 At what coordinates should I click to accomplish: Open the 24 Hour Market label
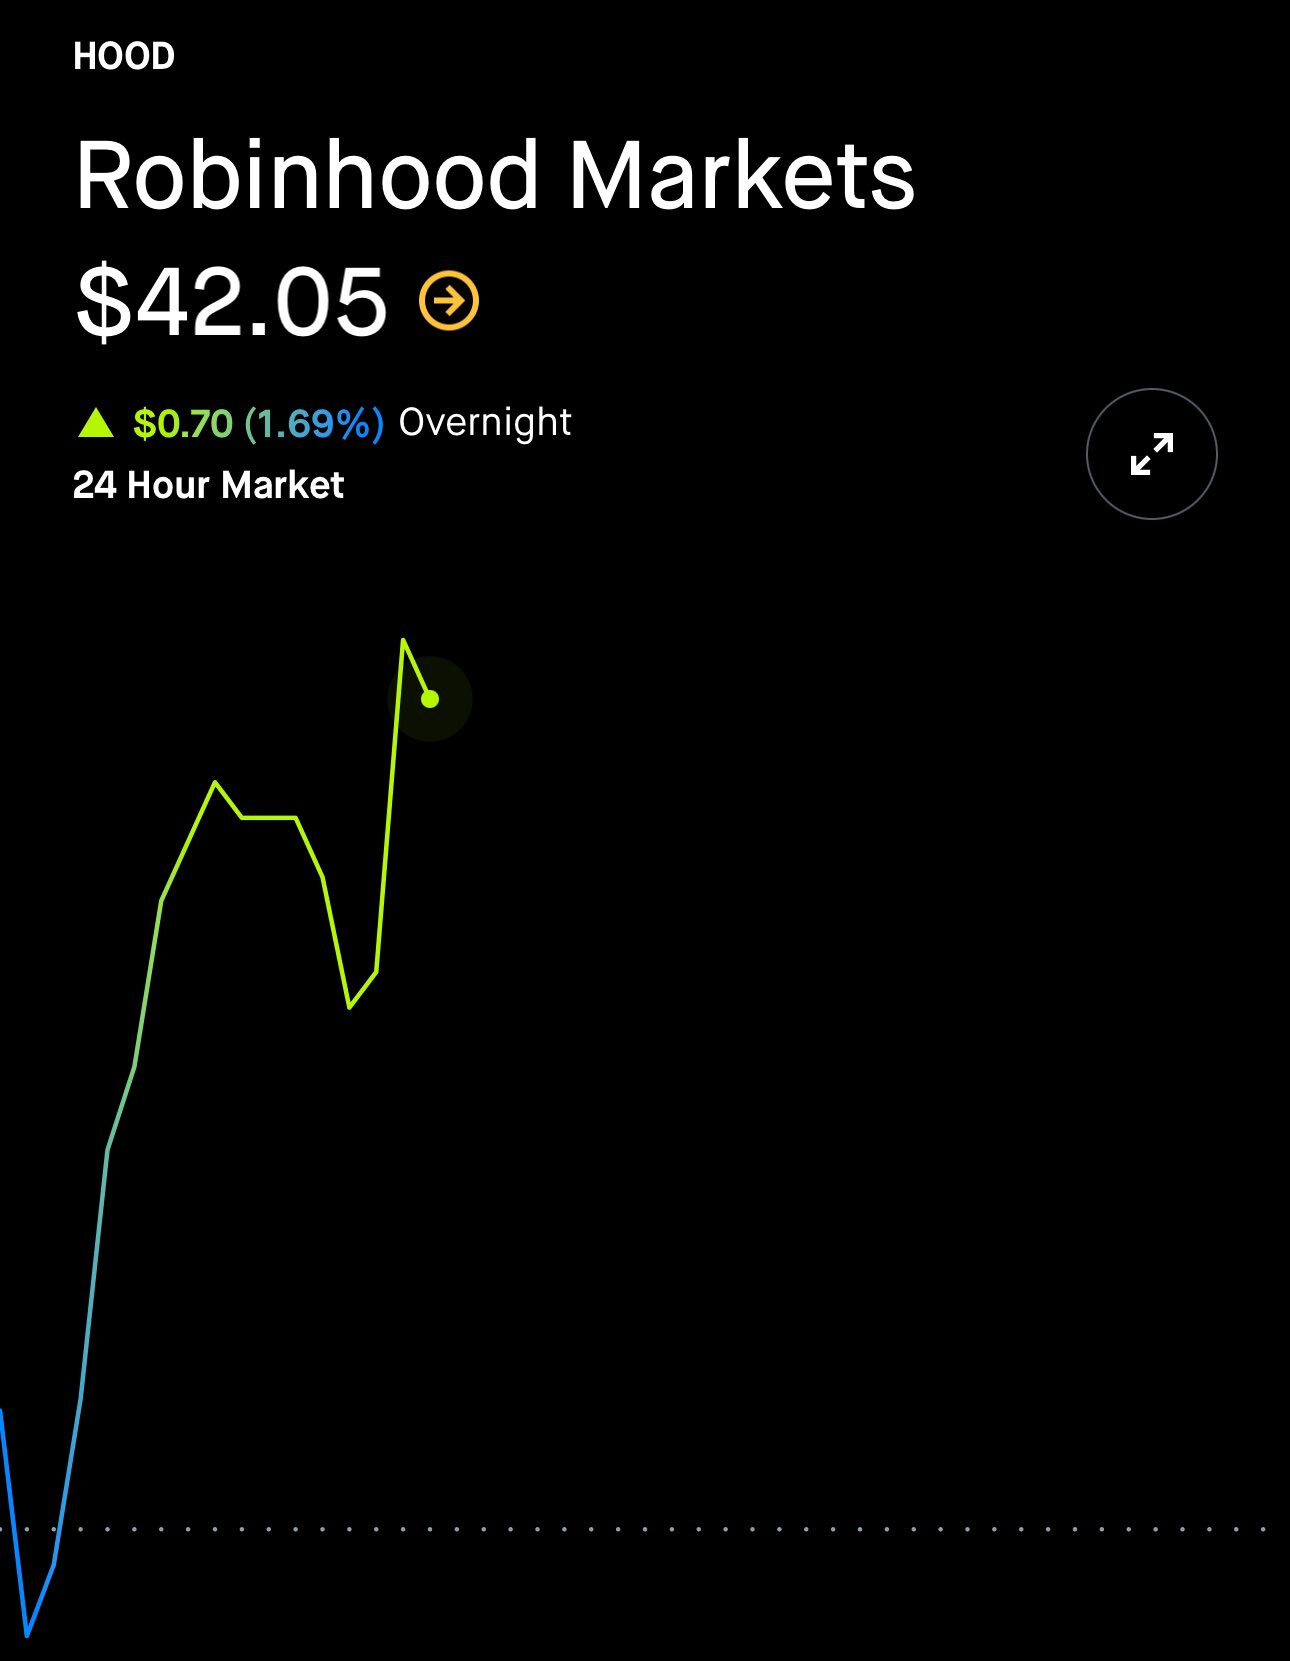[x=208, y=486]
